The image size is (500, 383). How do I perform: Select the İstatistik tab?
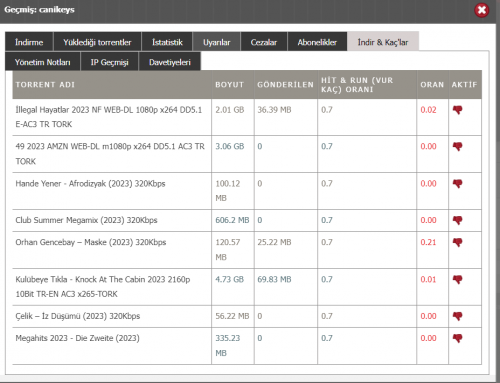point(167,42)
